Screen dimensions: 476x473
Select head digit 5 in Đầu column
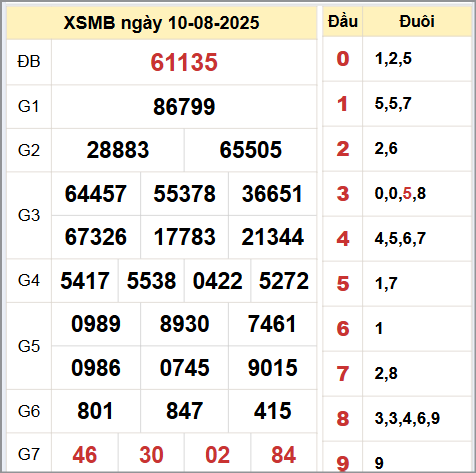[x=343, y=284]
